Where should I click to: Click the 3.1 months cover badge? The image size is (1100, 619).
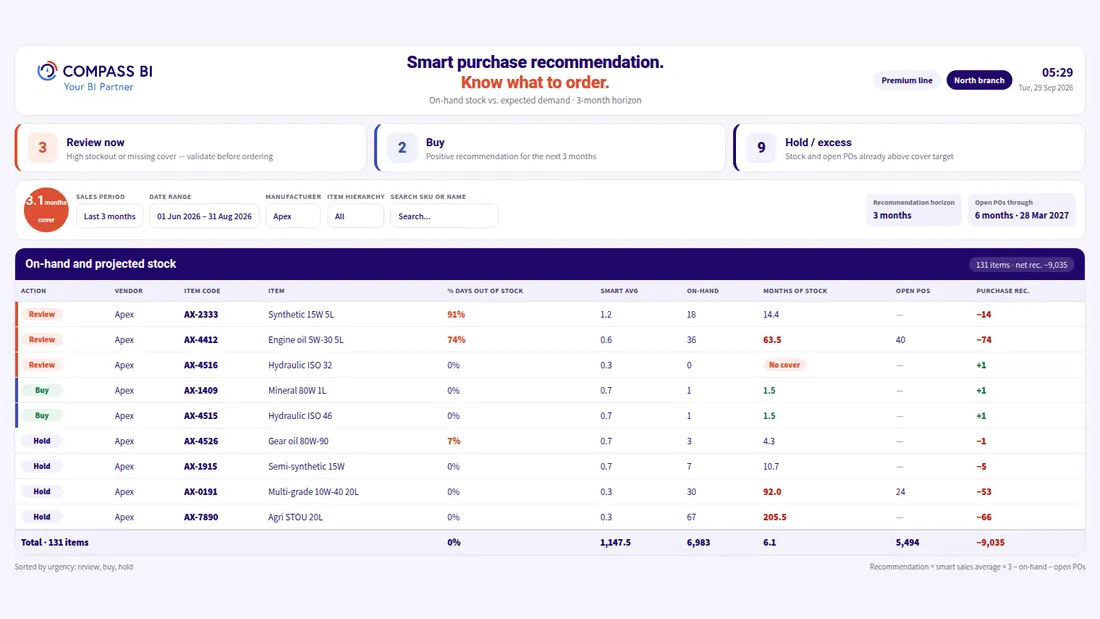[46, 209]
